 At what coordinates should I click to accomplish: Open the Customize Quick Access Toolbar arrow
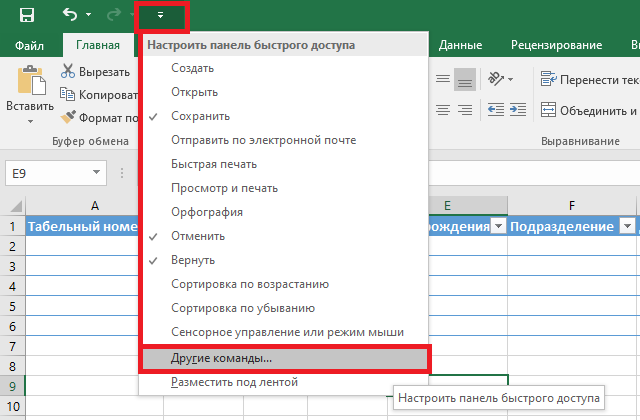click(161, 16)
